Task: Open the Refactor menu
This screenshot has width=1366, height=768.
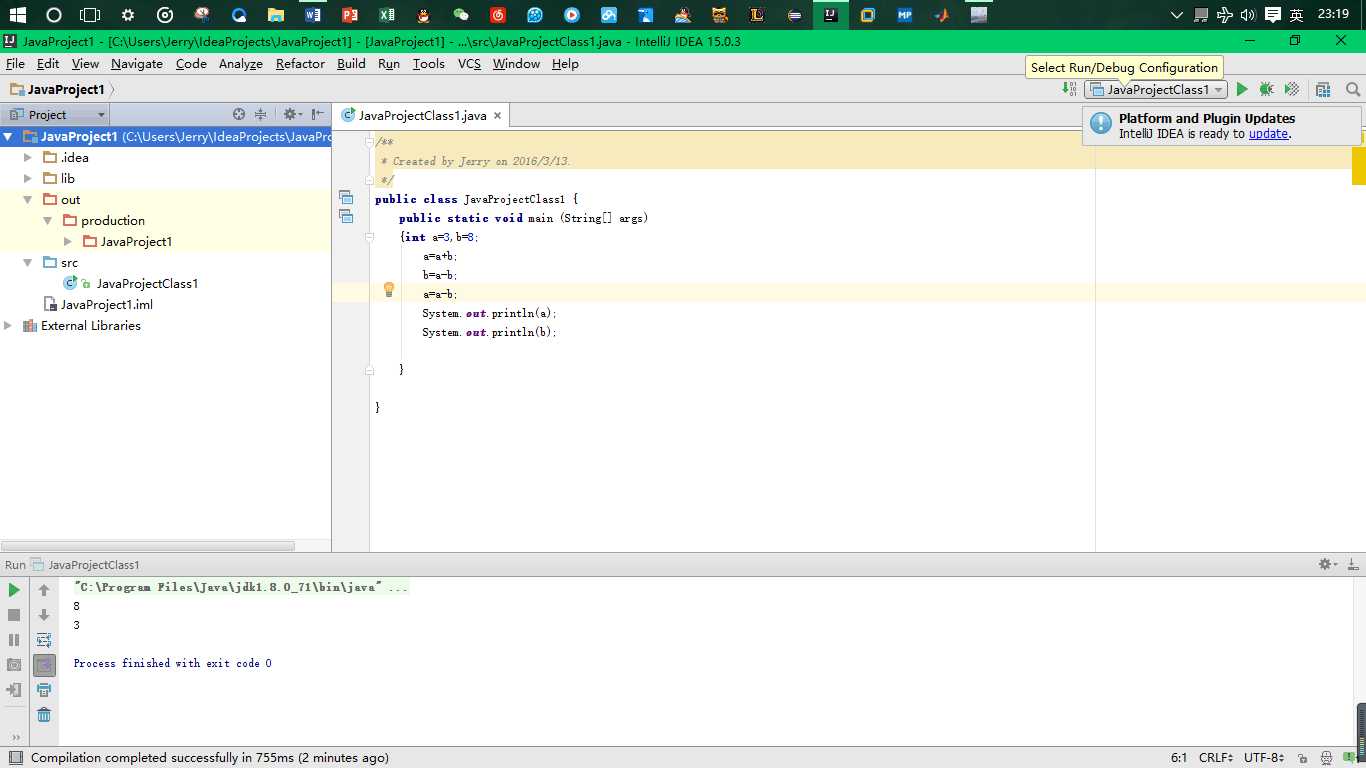Action: coord(300,63)
